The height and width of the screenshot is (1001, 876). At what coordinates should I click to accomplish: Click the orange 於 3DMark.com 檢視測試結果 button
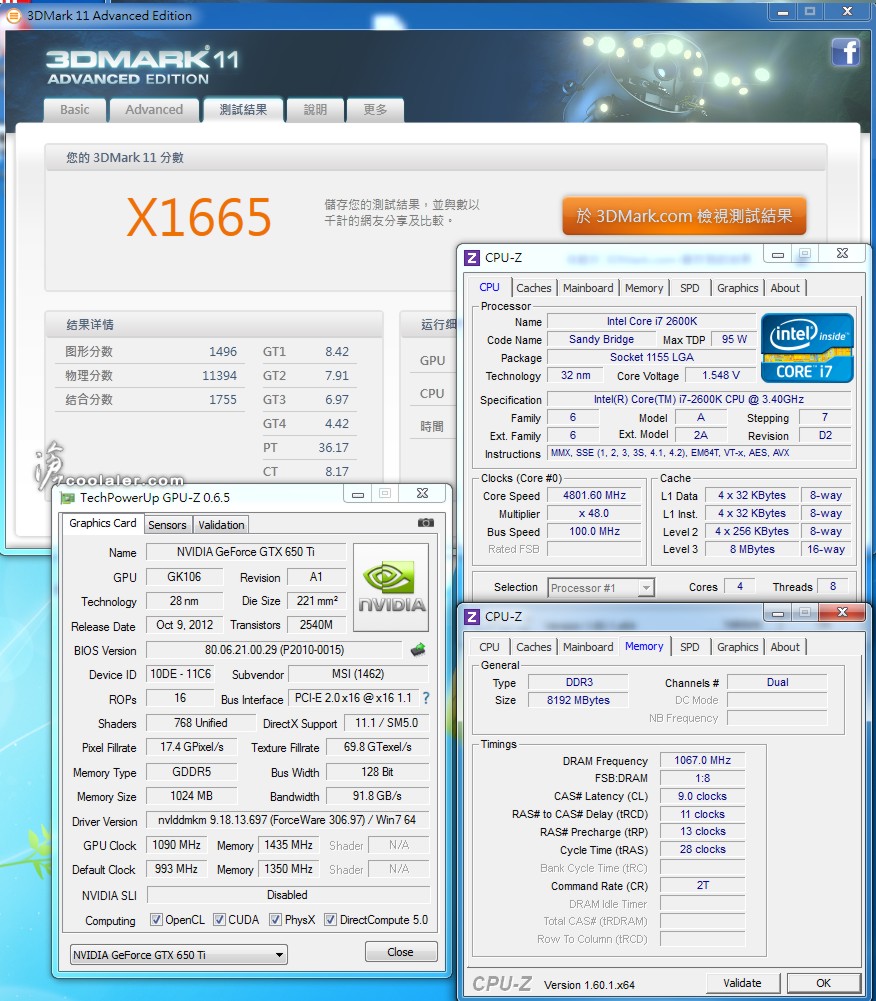684,216
